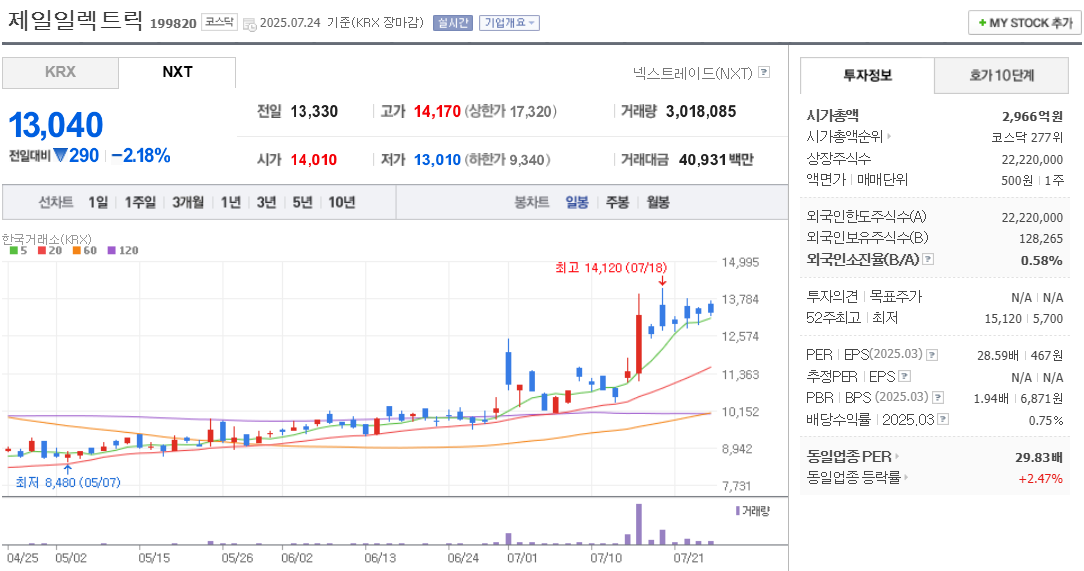Viewport: 1084px width, 571px height.
Task: Open help icon next to 배당수익률 2025.03
Action: [x=943, y=419]
